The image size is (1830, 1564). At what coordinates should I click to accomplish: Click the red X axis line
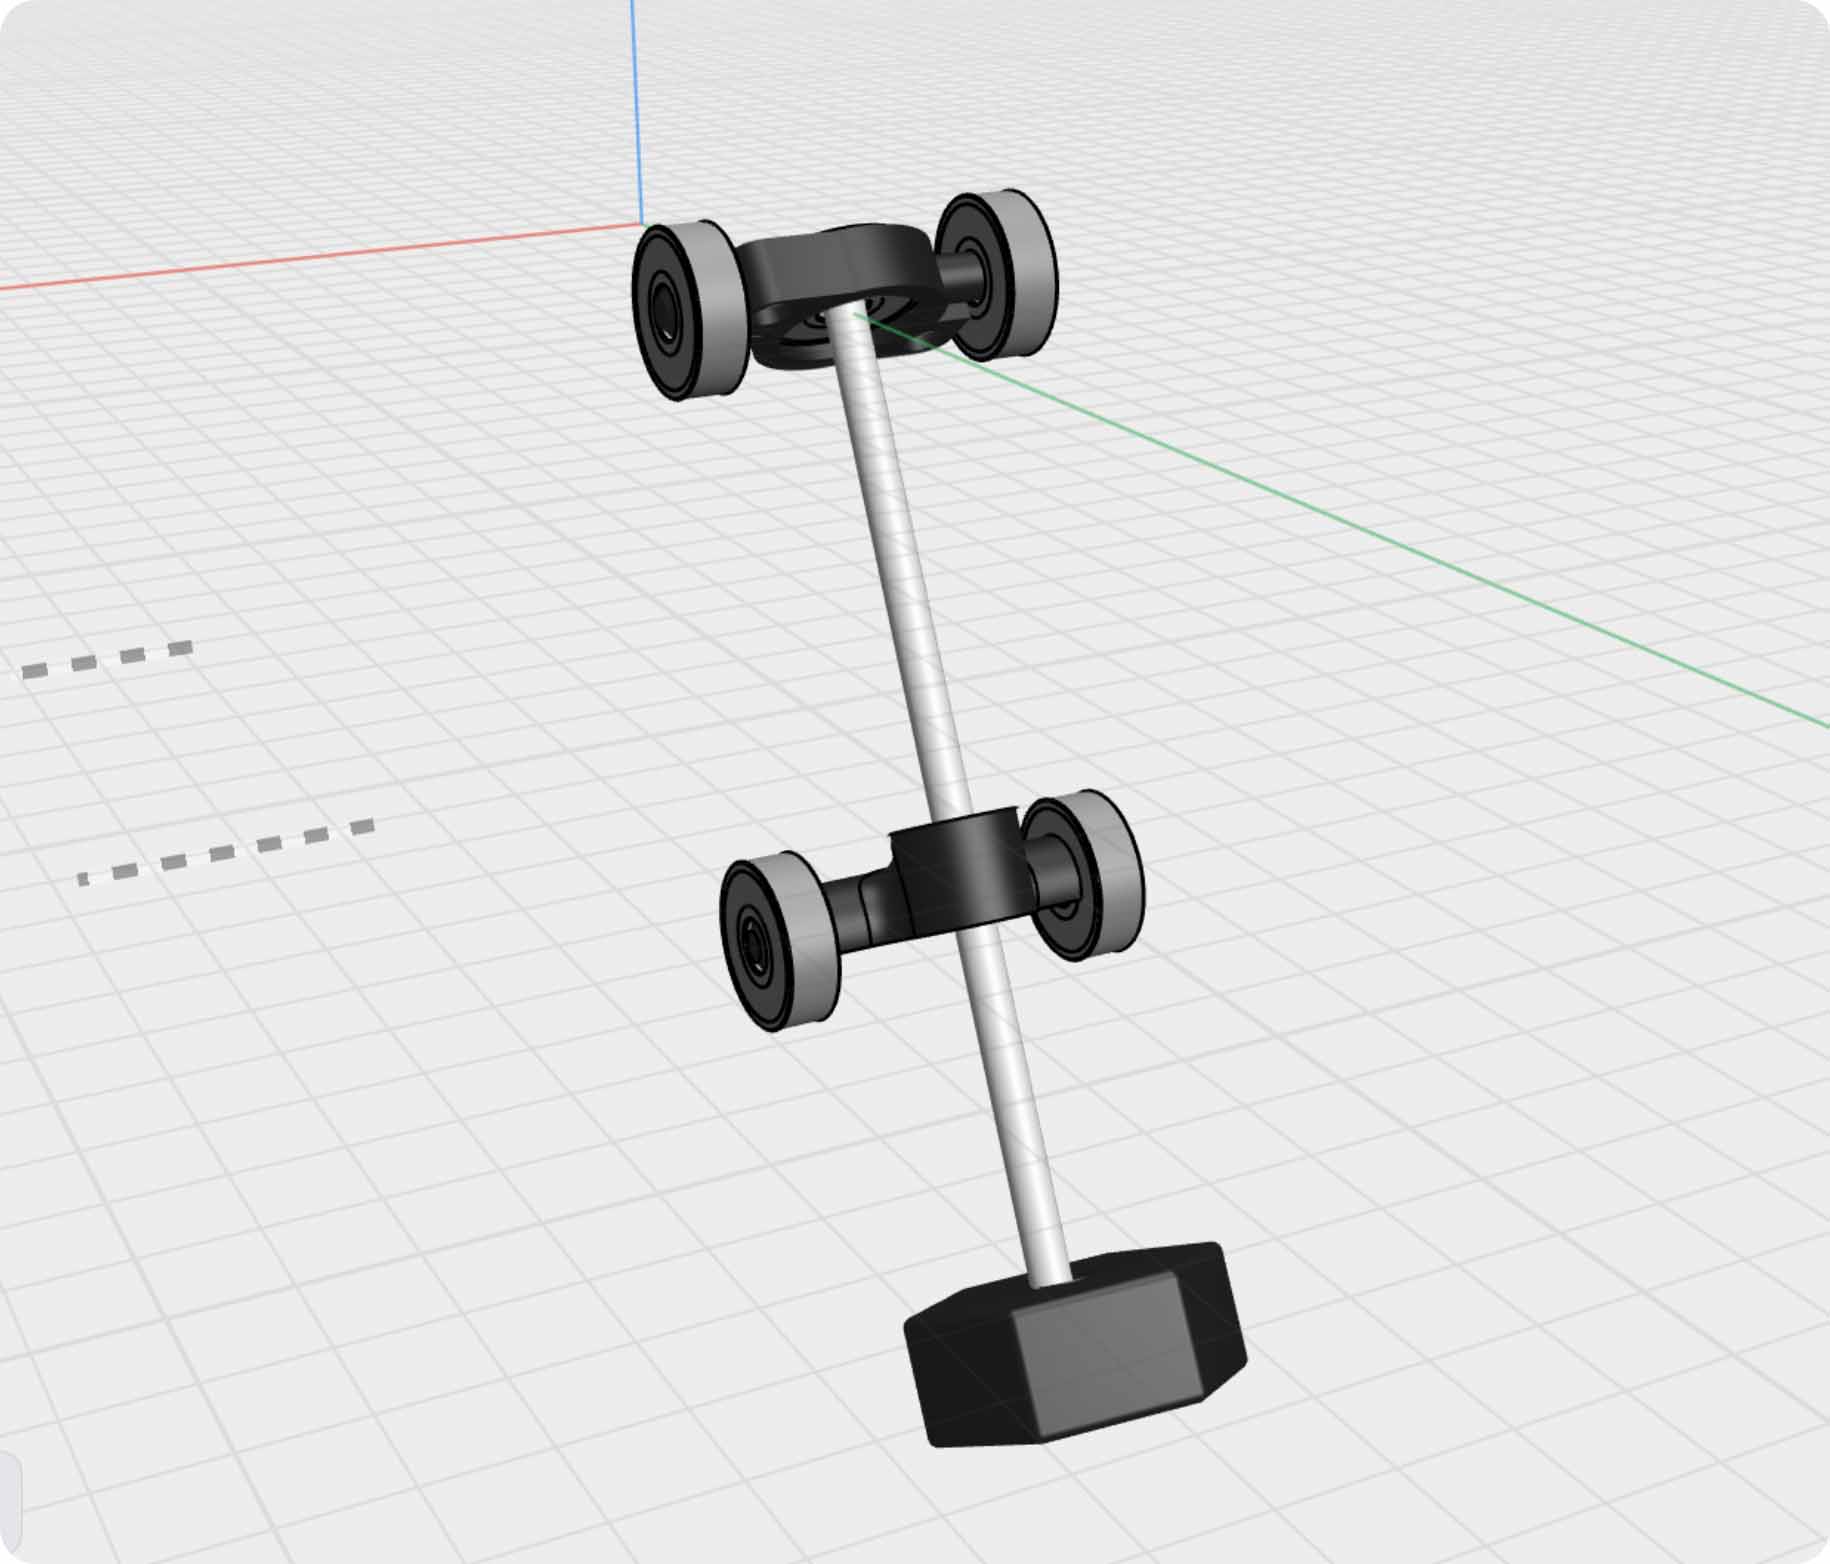point(300,258)
